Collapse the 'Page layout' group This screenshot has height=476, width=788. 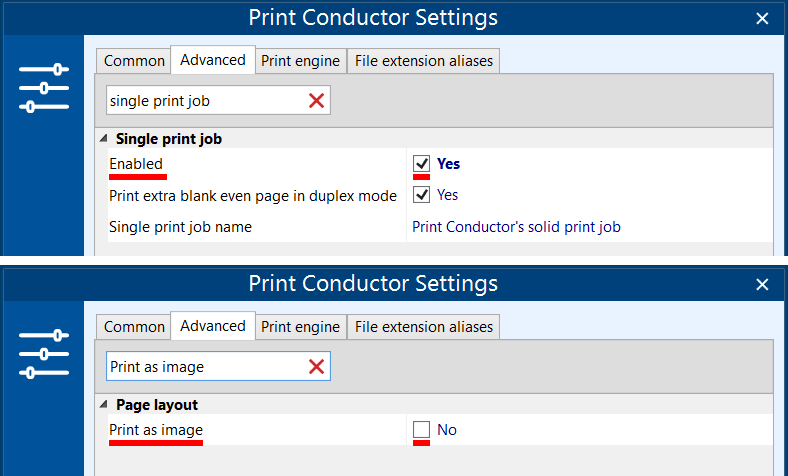click(x=104, y=404)
